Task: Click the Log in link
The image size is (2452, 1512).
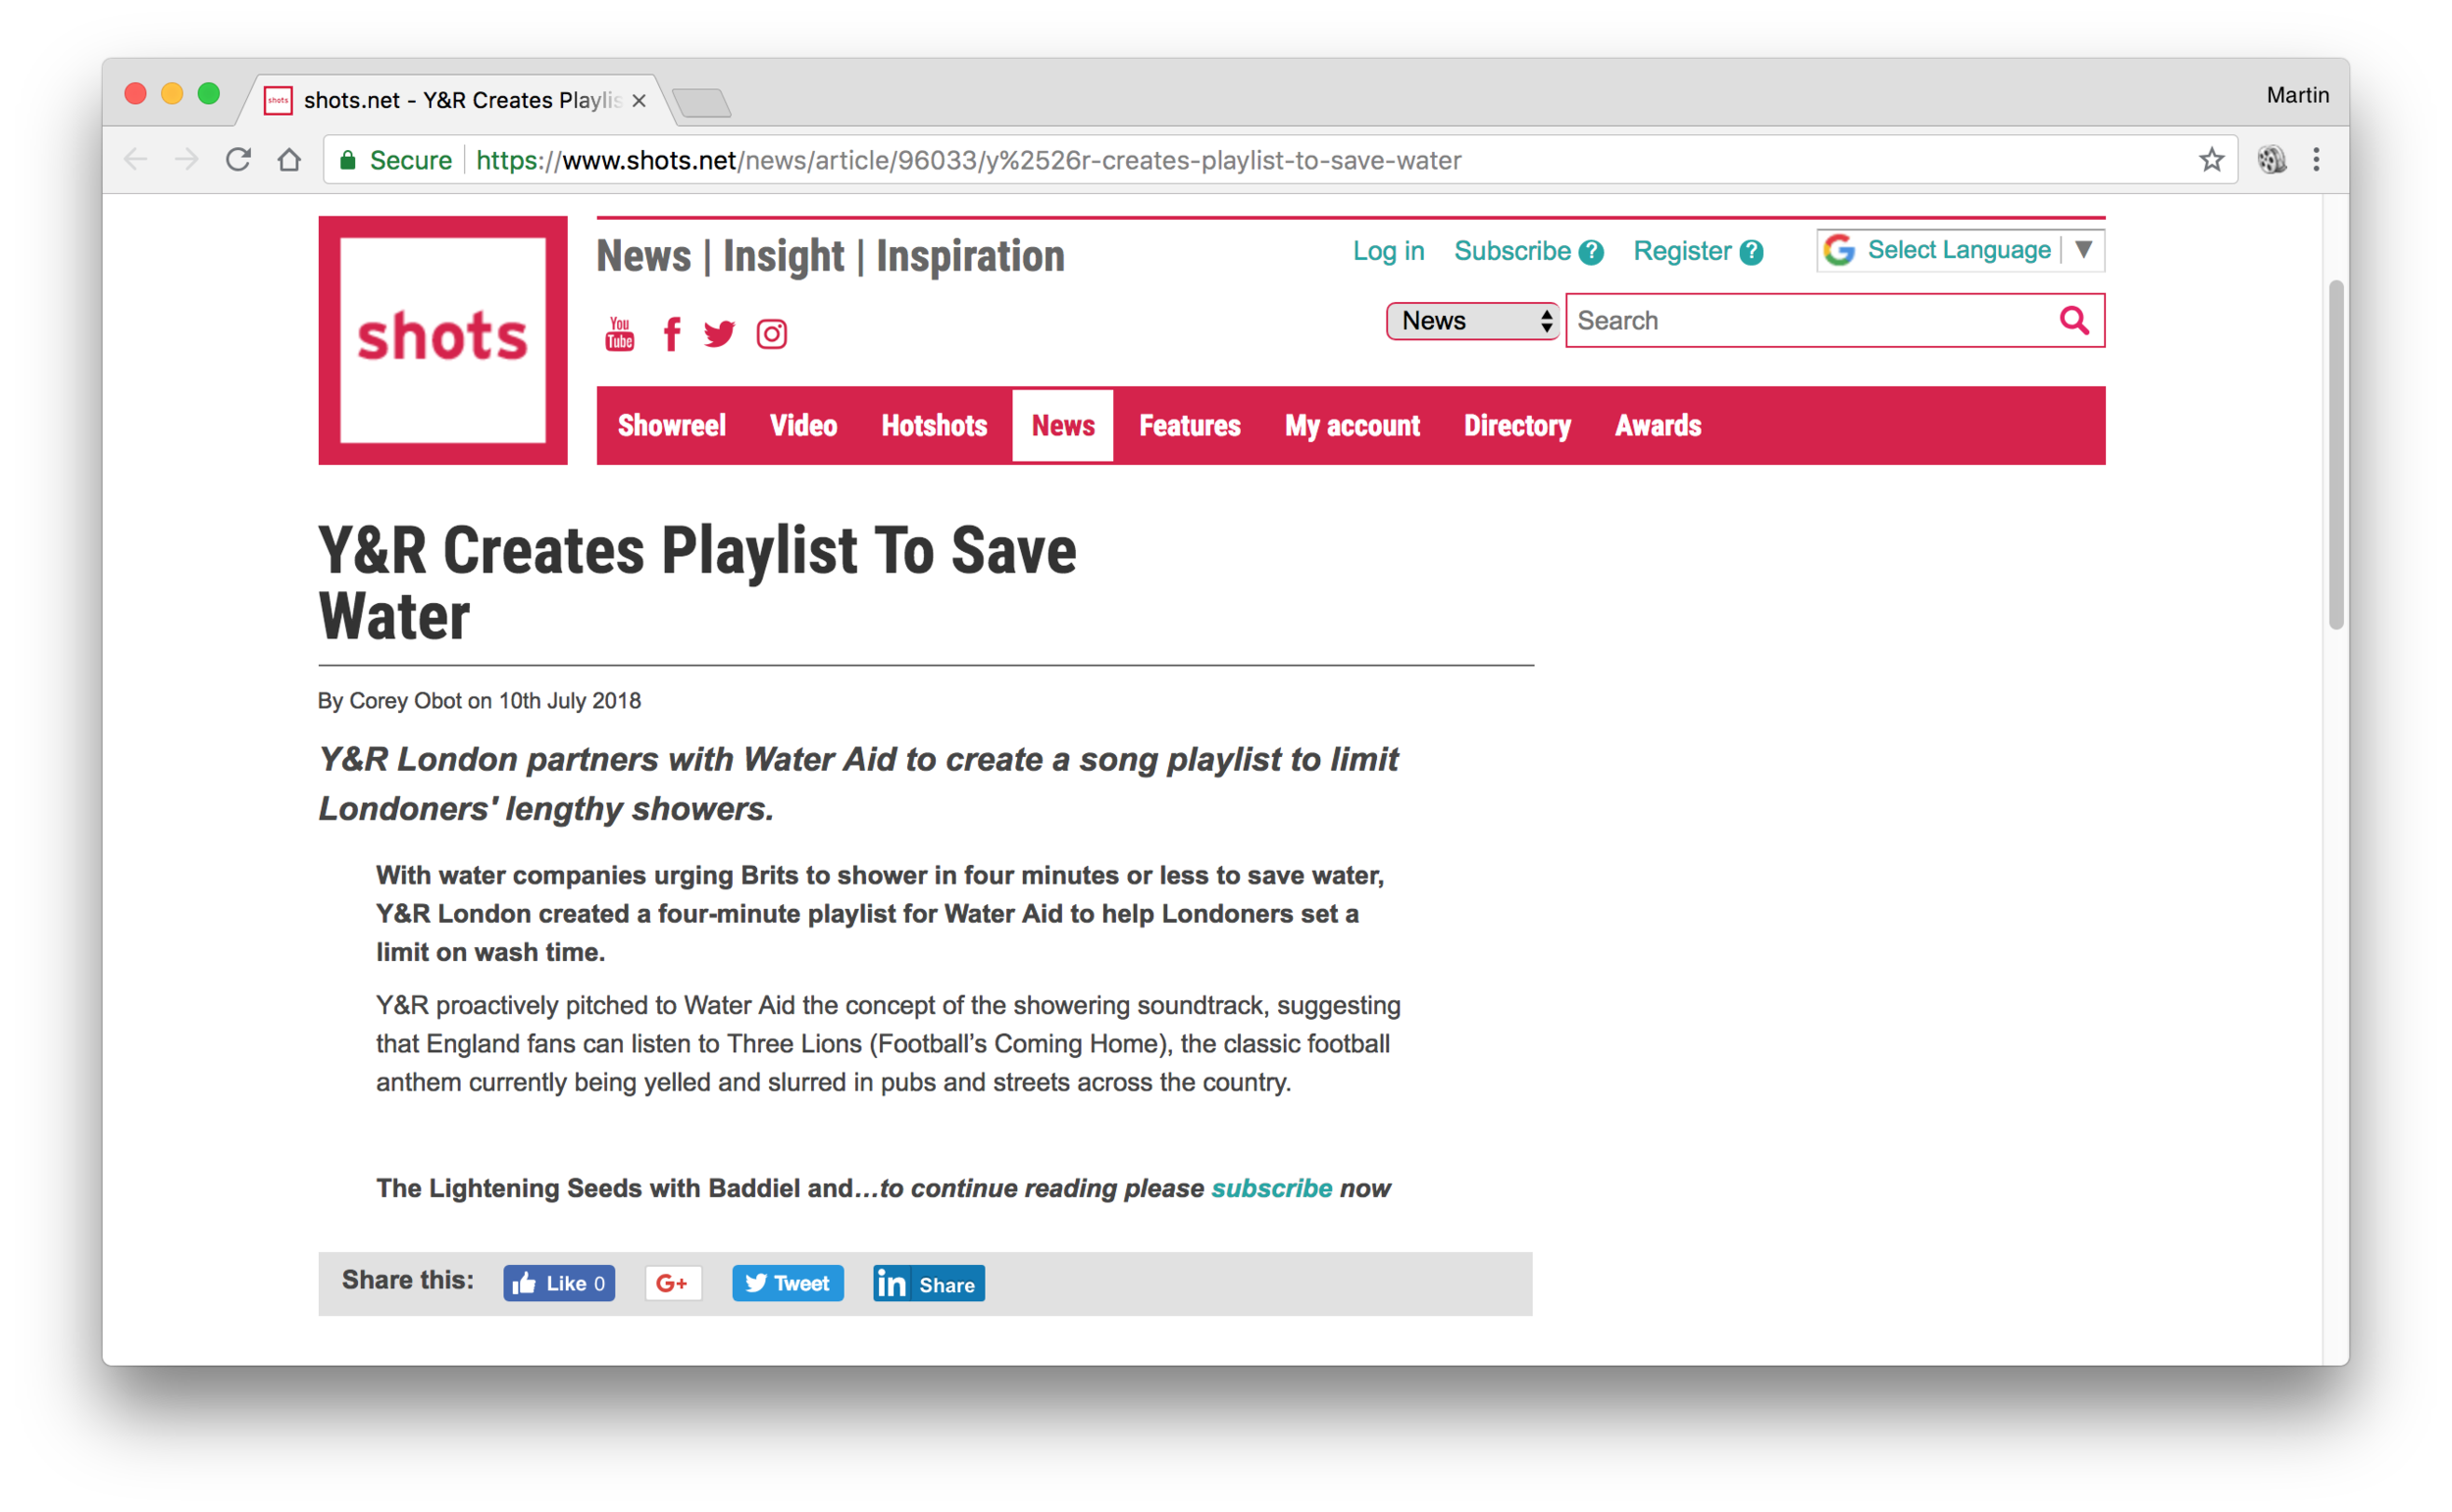Action: [x=1388, y=251]
